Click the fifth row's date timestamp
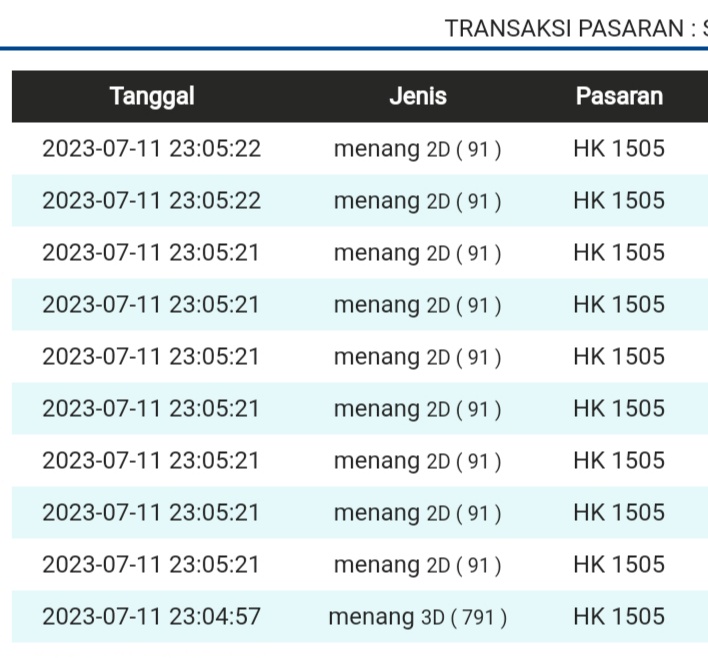The height and width of the screenshot is (658, 708). click(151, 357)
